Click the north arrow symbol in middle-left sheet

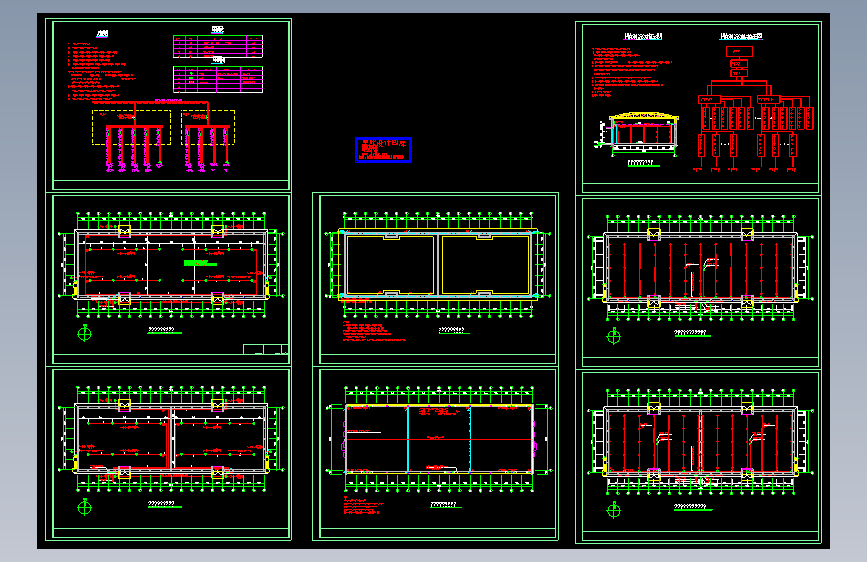85,333
